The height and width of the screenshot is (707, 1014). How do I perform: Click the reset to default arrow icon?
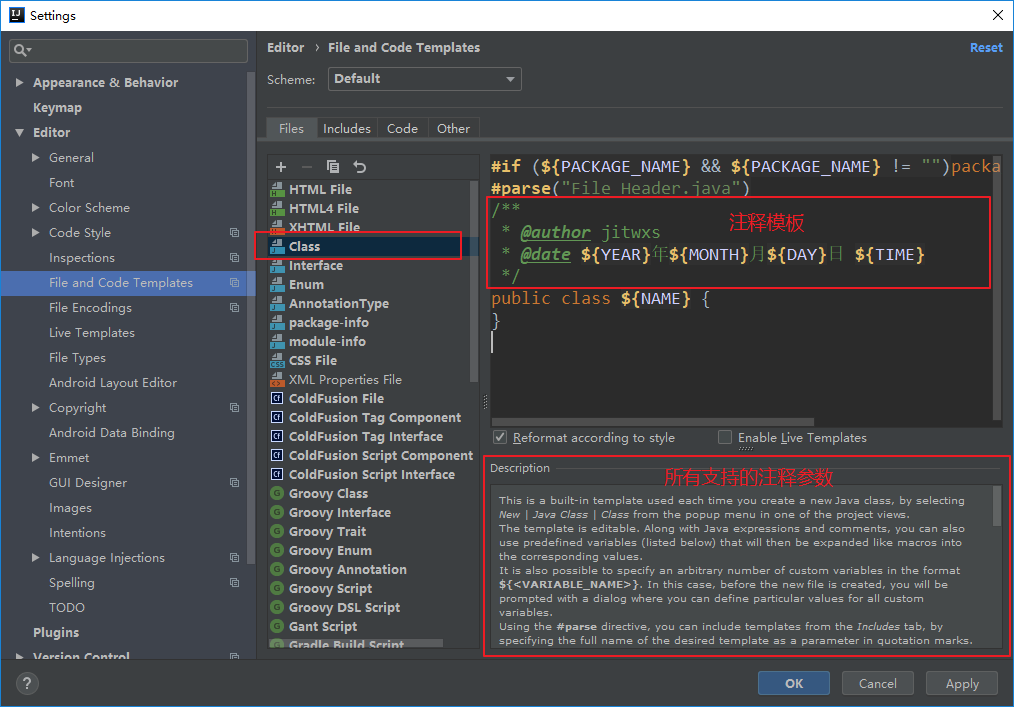pos(360,167)
